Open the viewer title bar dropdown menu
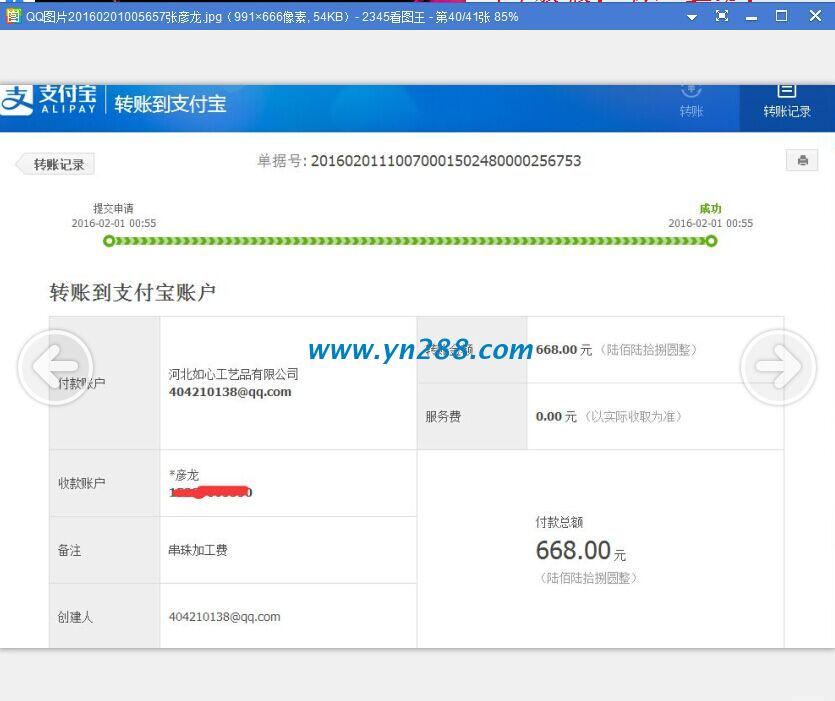 [692, 16]
